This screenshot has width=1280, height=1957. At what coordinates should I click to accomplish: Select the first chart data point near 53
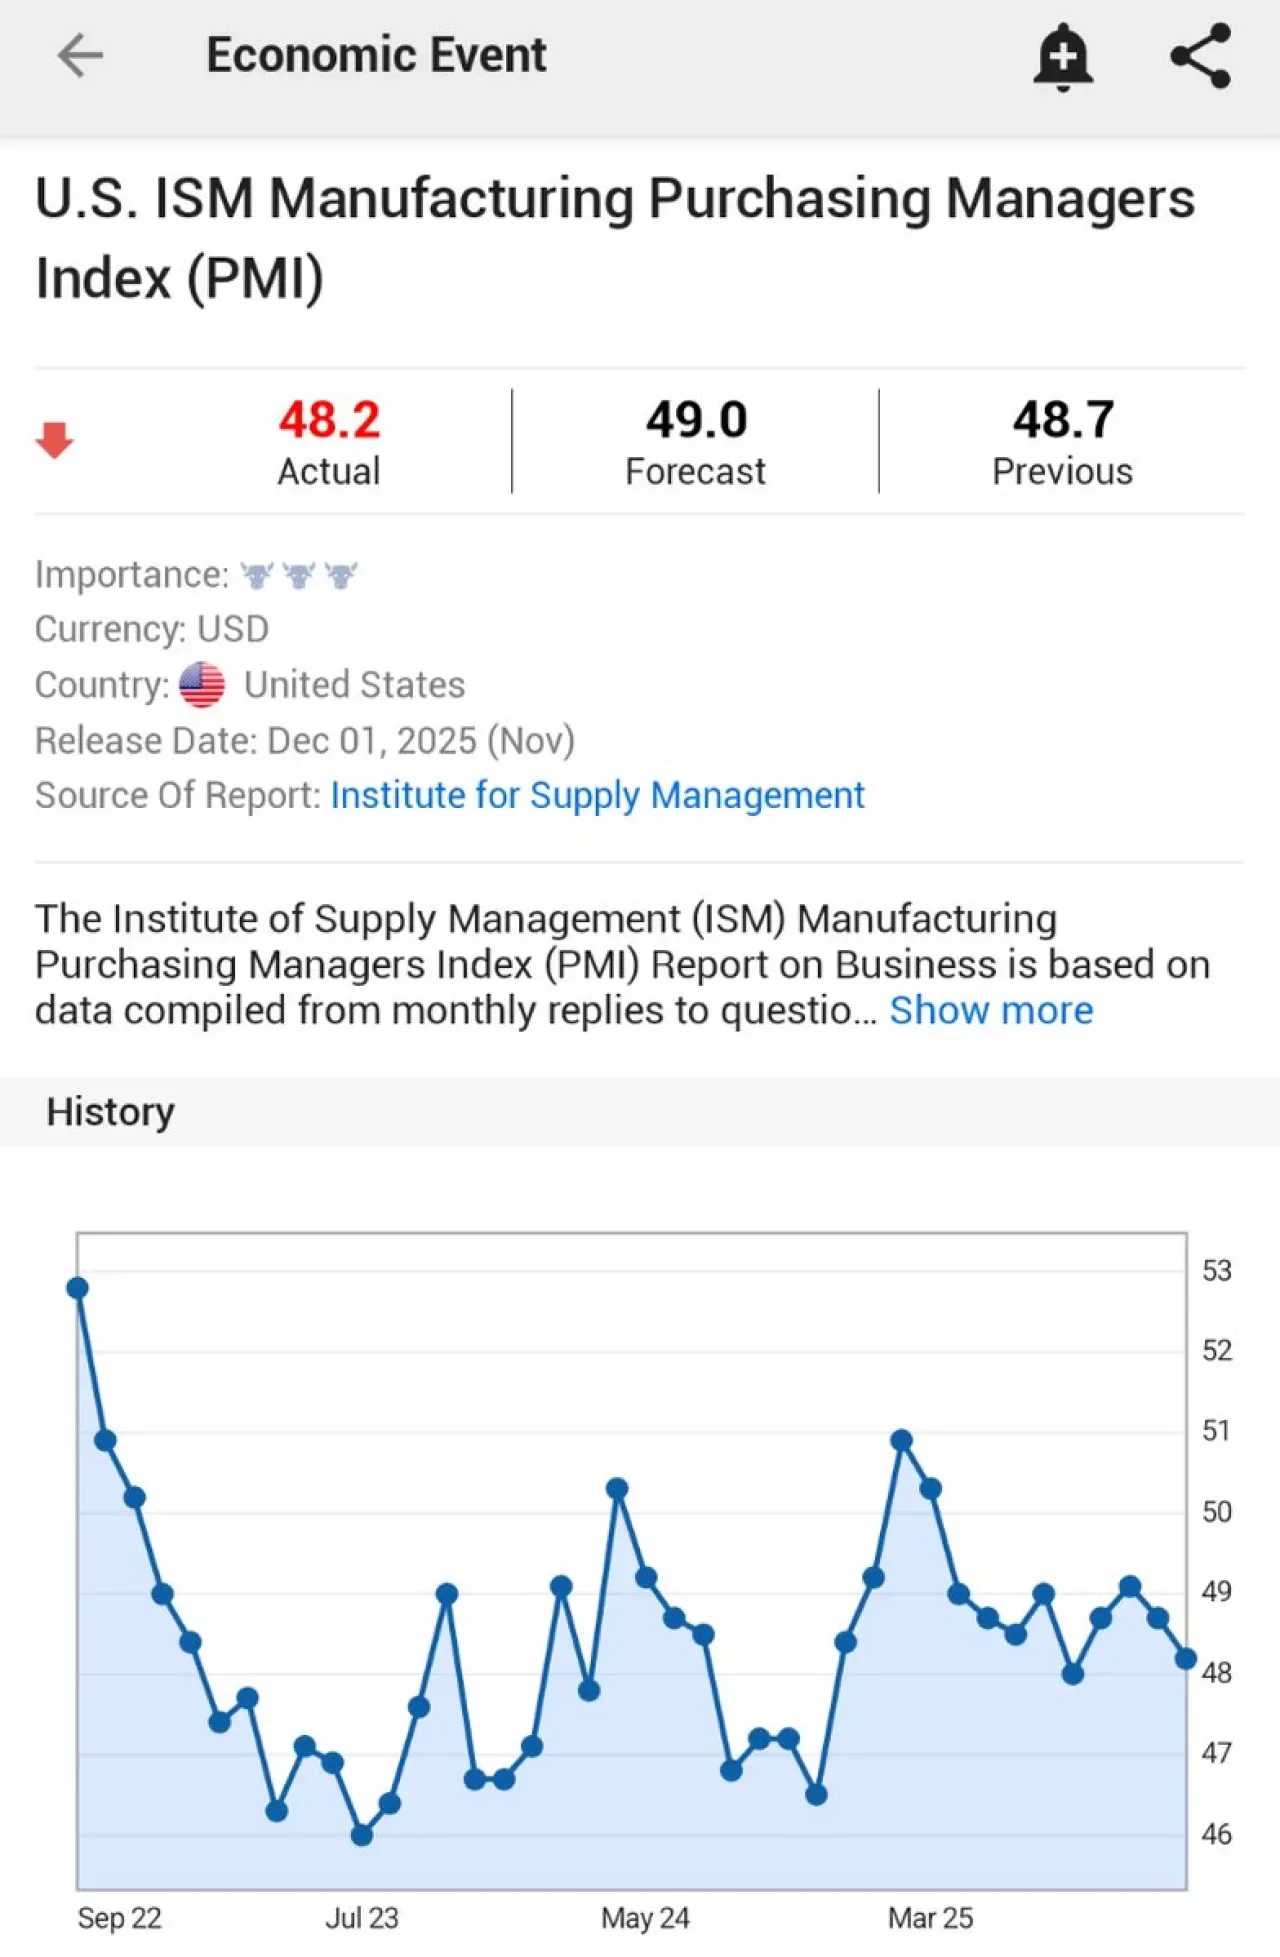click(x=78, y=1288)
